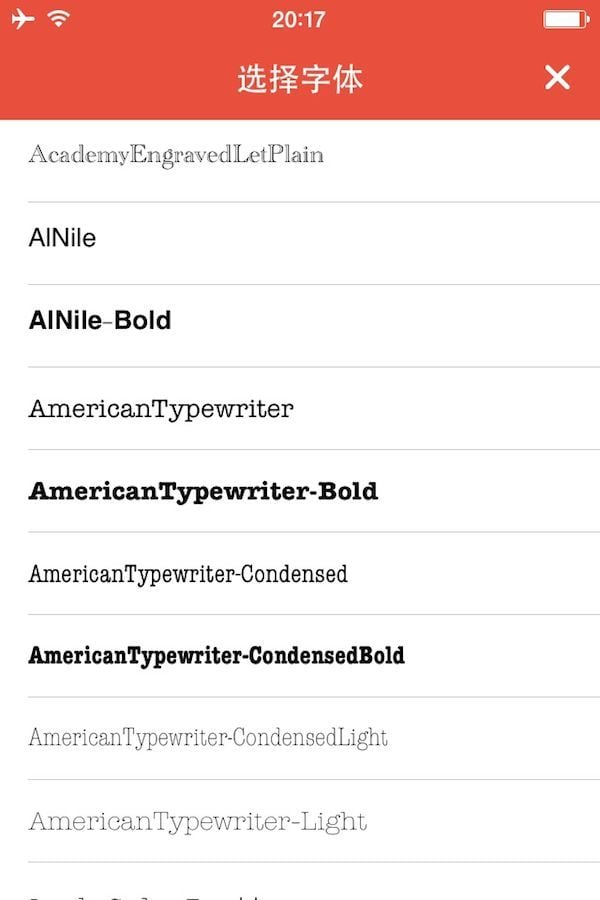Tap the 20:17 clock in status bar
The image size is (600, 900).
[x=298, y=19]
